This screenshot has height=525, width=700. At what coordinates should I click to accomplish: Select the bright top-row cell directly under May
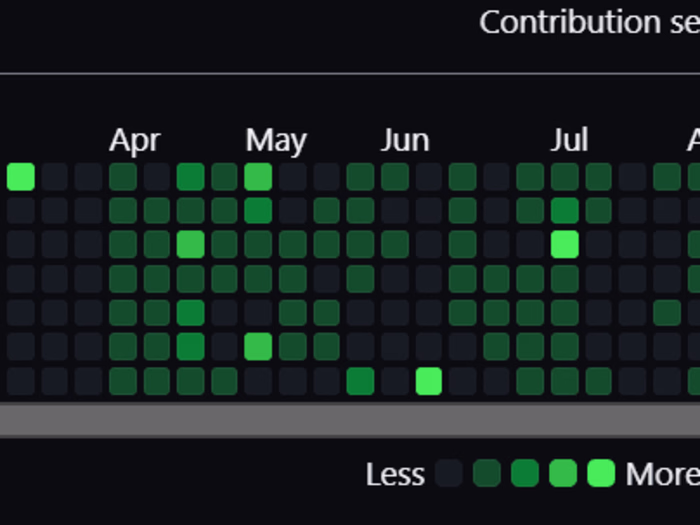point(258,177)
